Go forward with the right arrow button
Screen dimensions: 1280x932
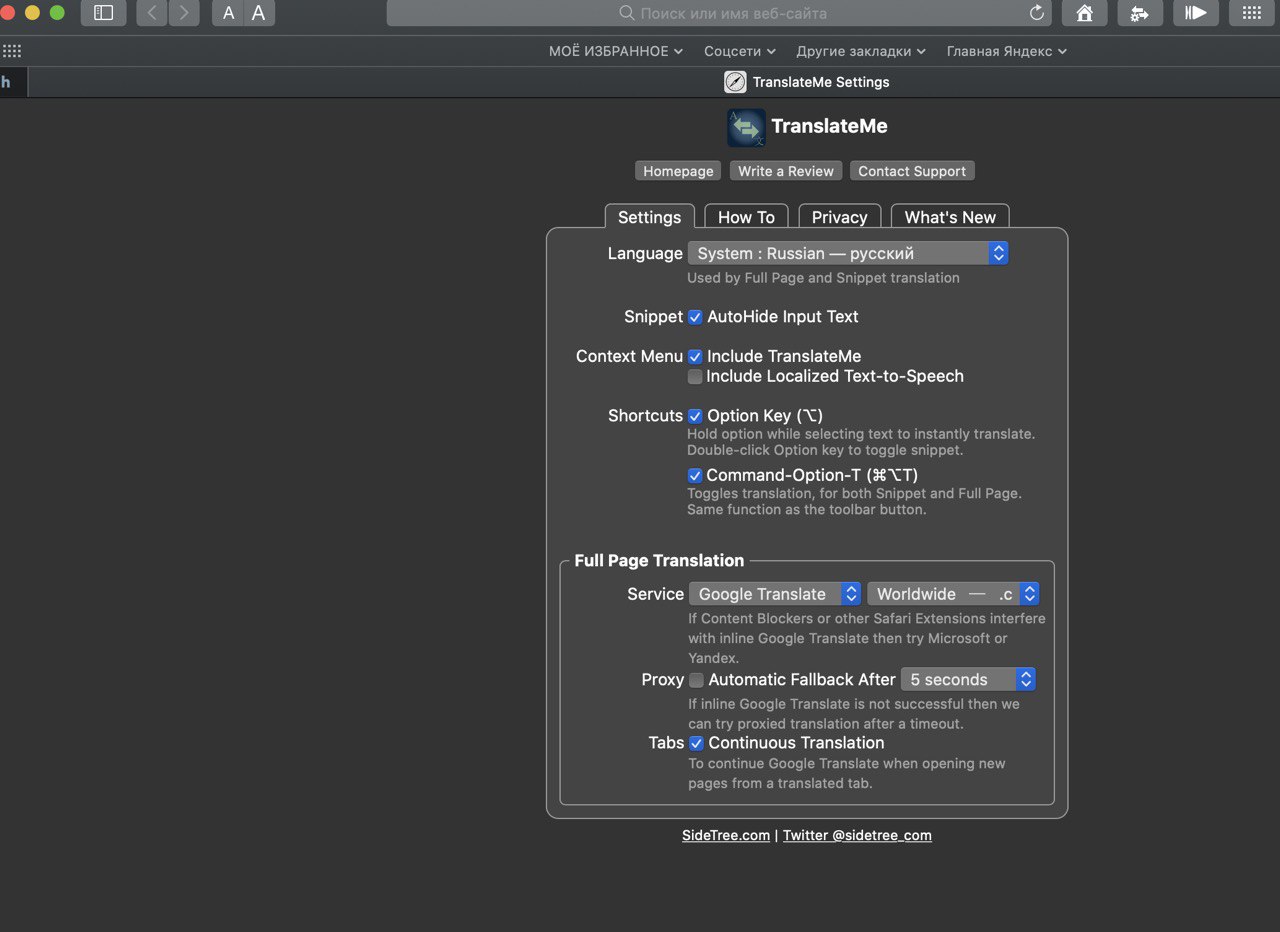click(183, 13)
